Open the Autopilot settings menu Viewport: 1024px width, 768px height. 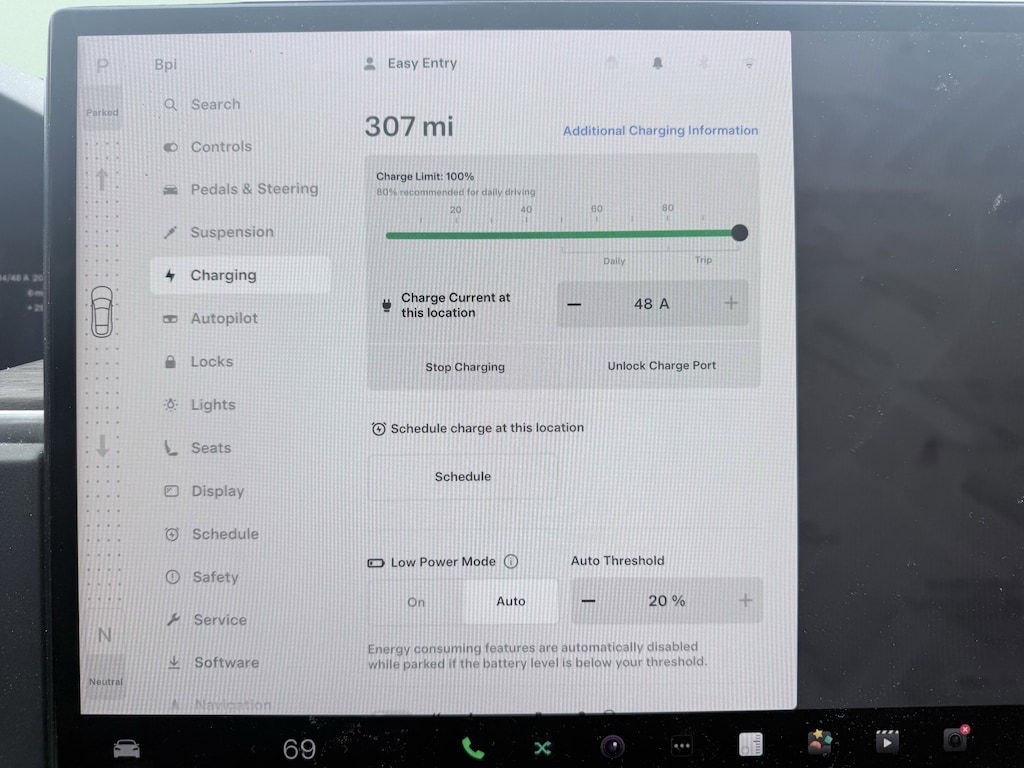point(224,319)
